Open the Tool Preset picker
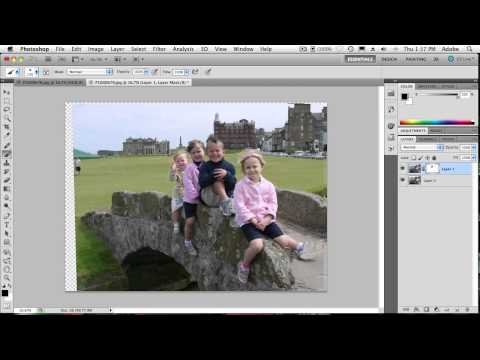This screenshot has width=480, height=360. 13,72
